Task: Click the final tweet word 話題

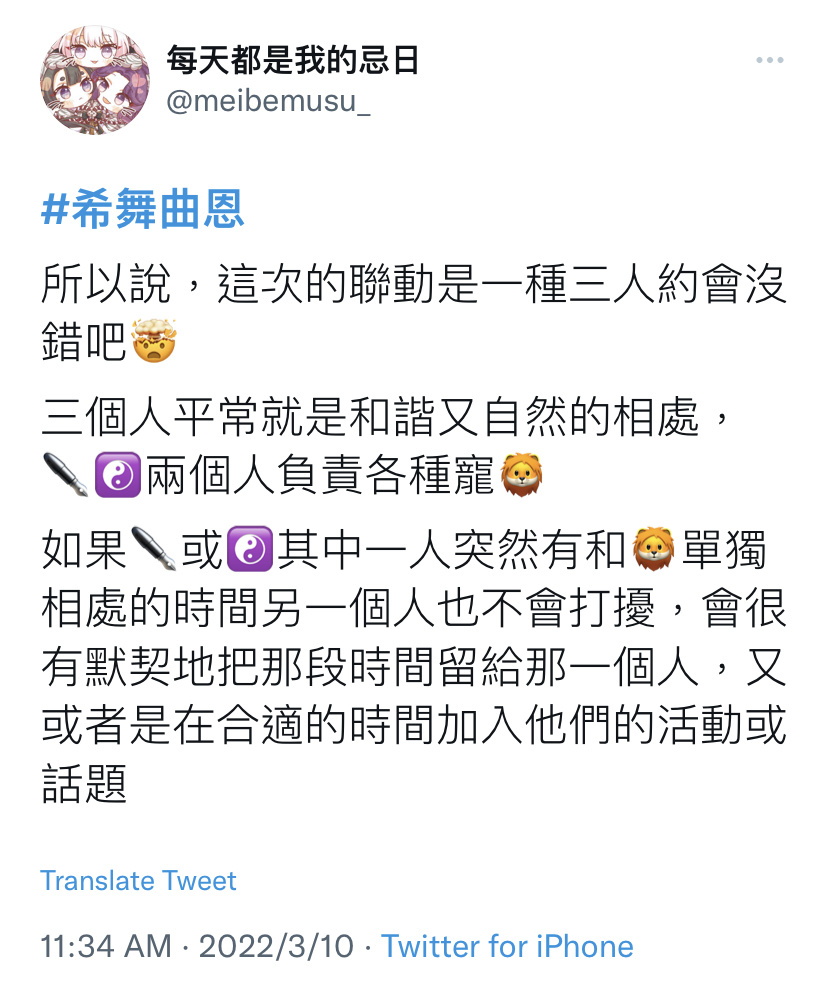Action: click(x=85, y=783)
